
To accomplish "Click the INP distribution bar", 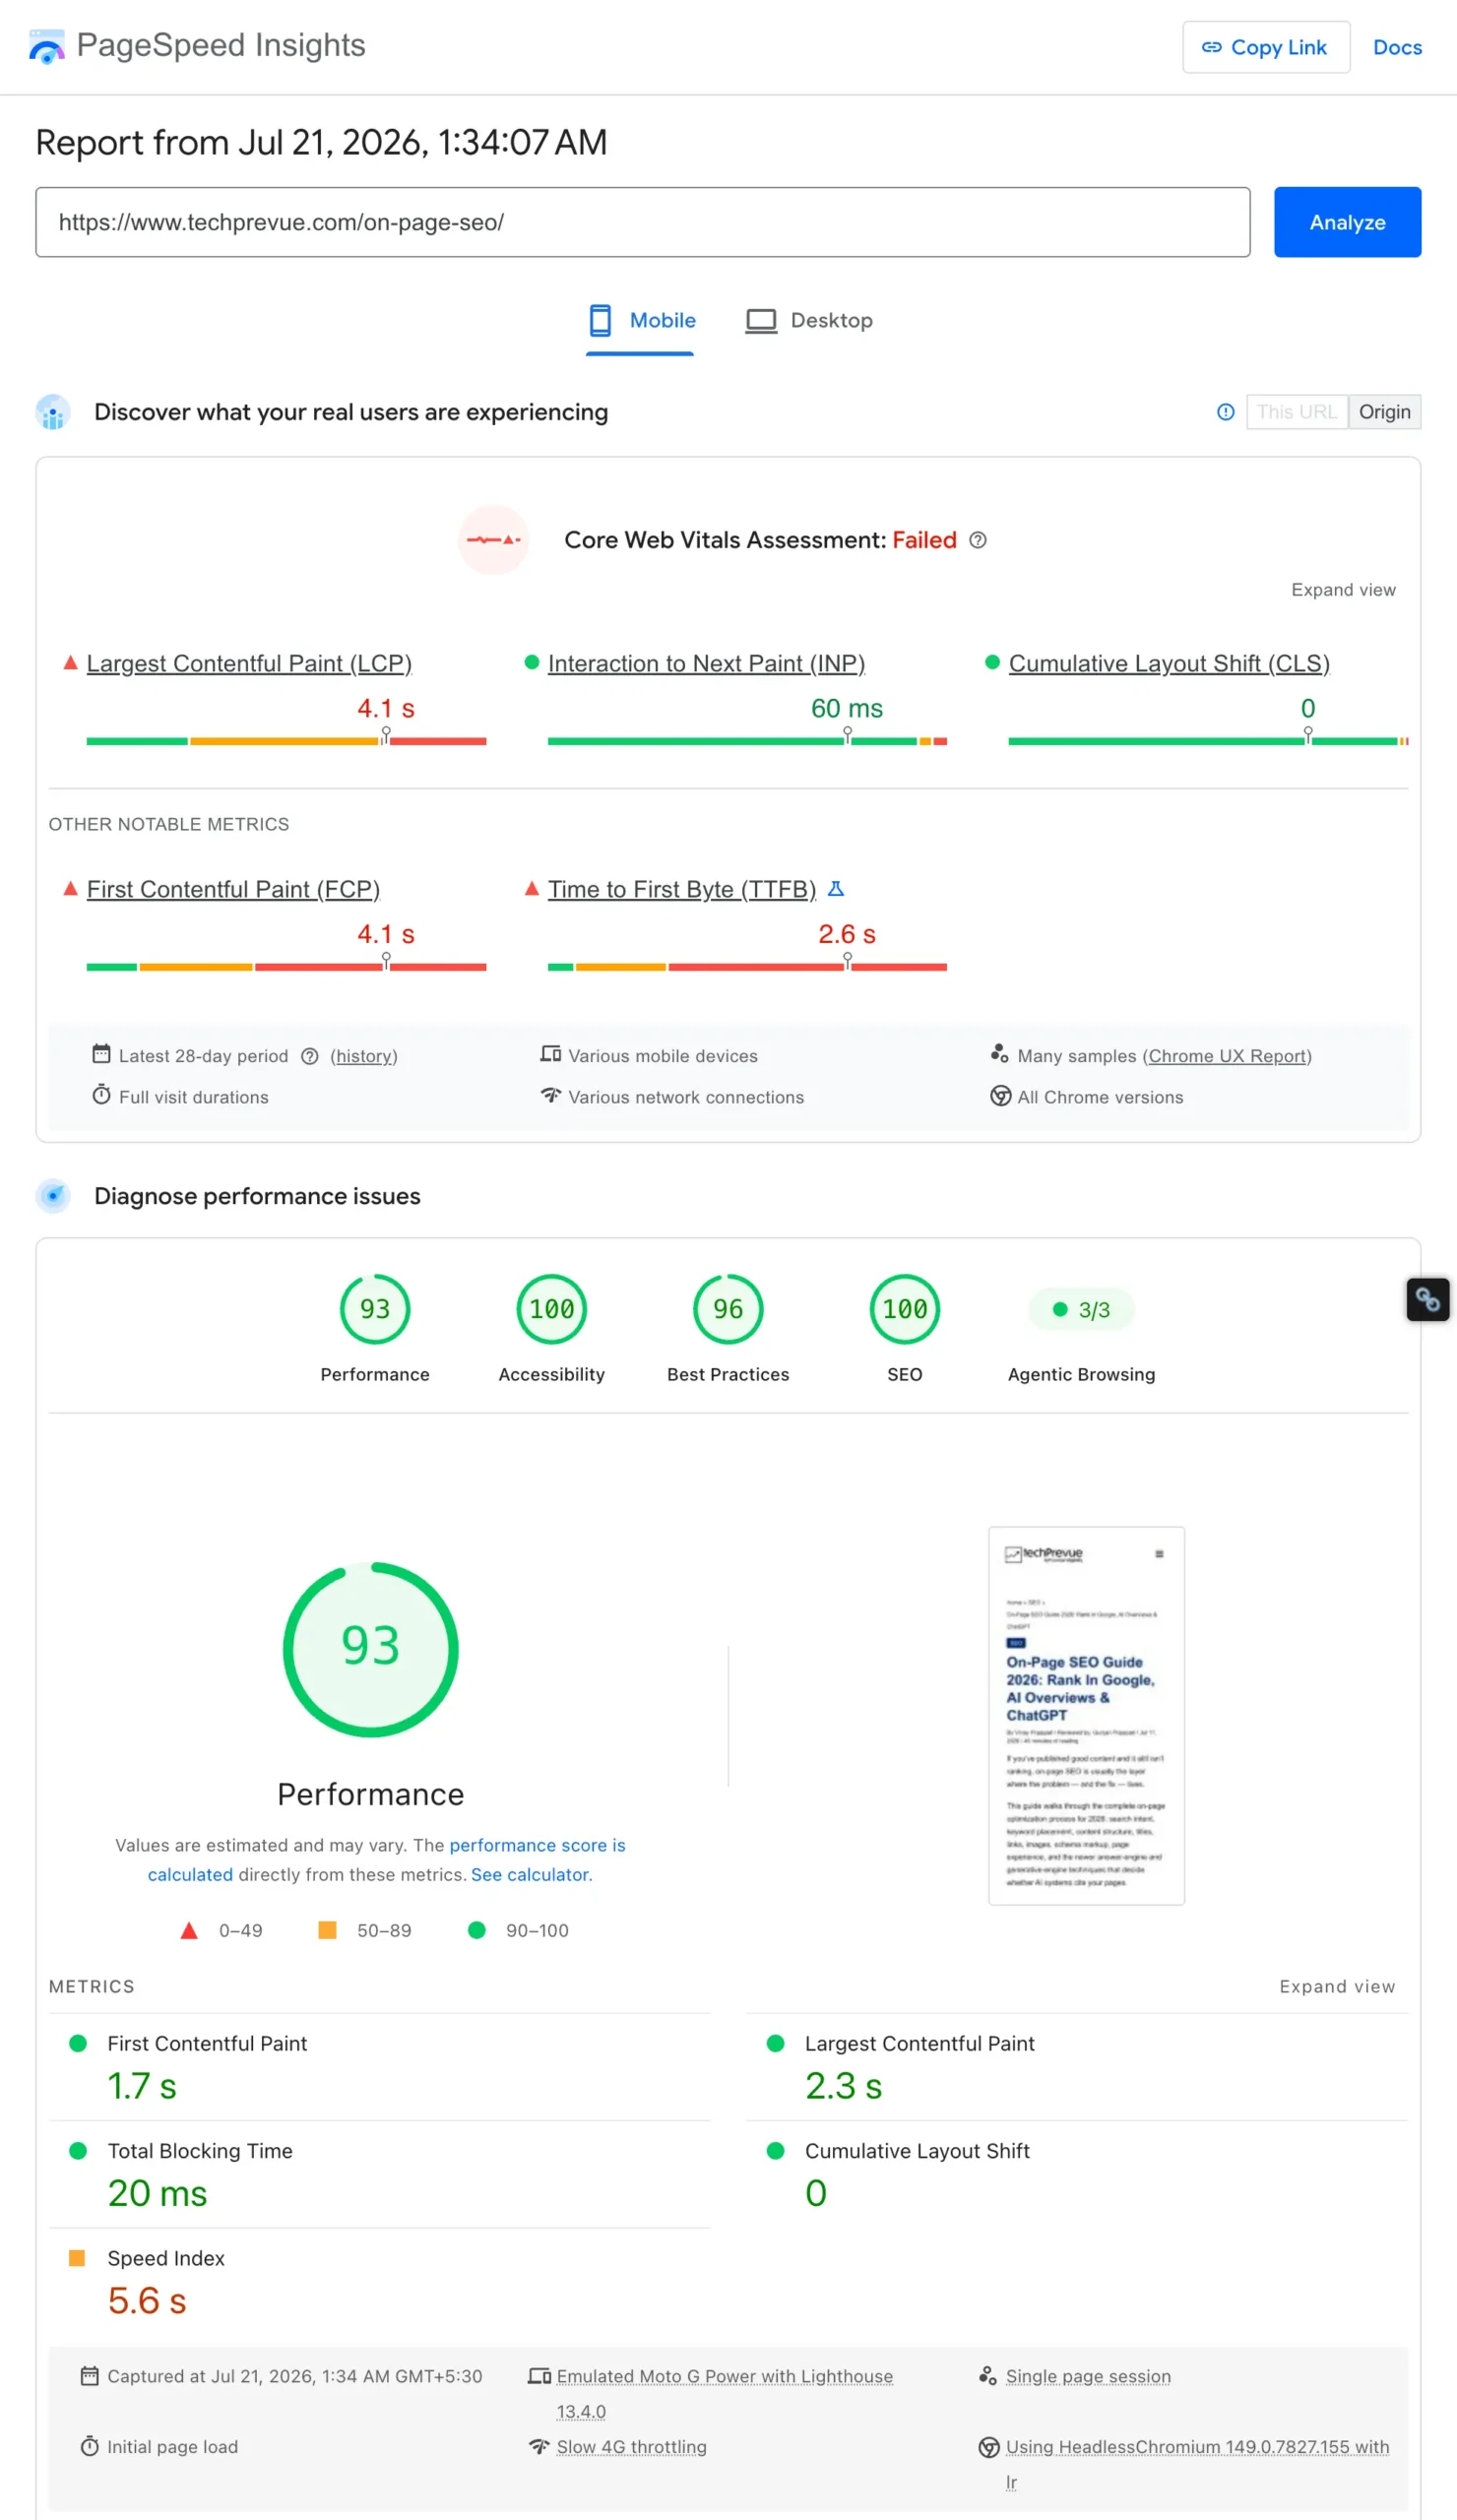I will [747, 741].
